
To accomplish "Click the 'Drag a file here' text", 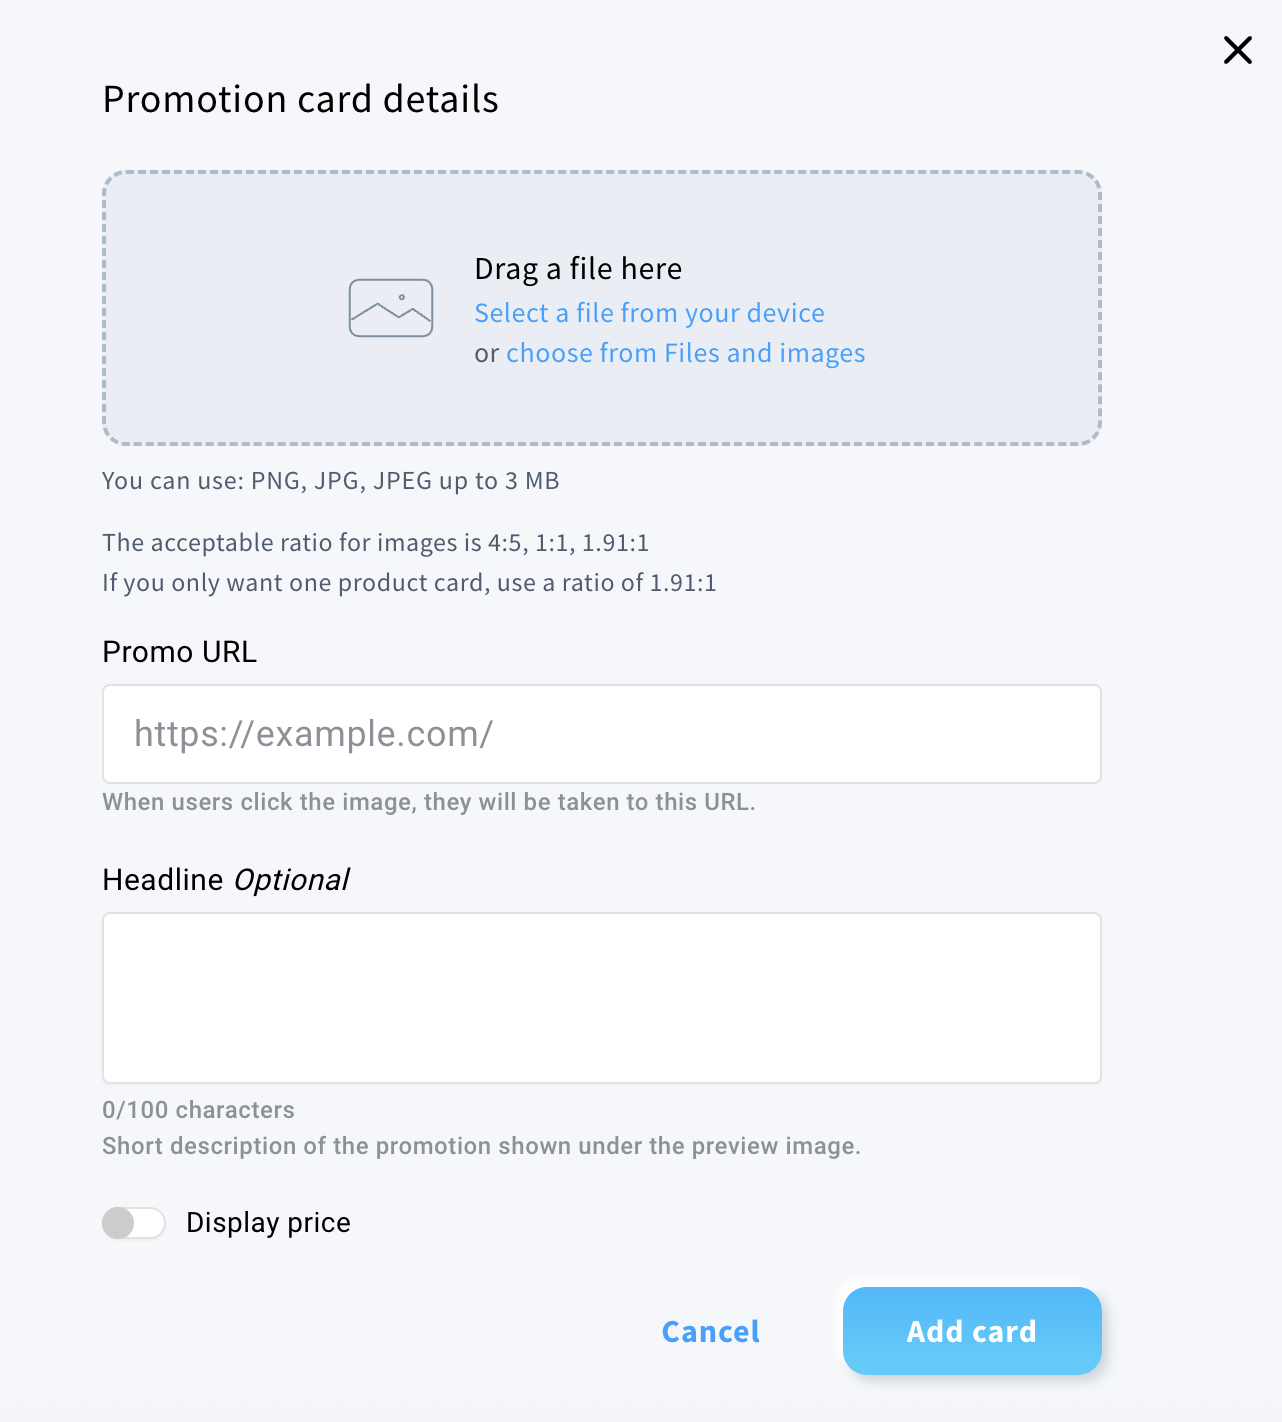I will coord(578,269).
